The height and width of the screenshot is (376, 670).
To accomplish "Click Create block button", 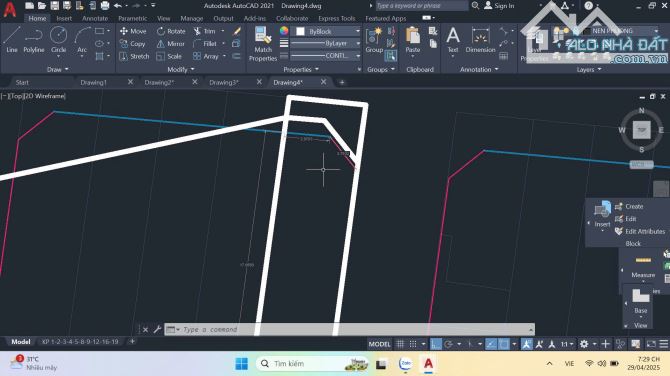I will (x=629, y=206).
